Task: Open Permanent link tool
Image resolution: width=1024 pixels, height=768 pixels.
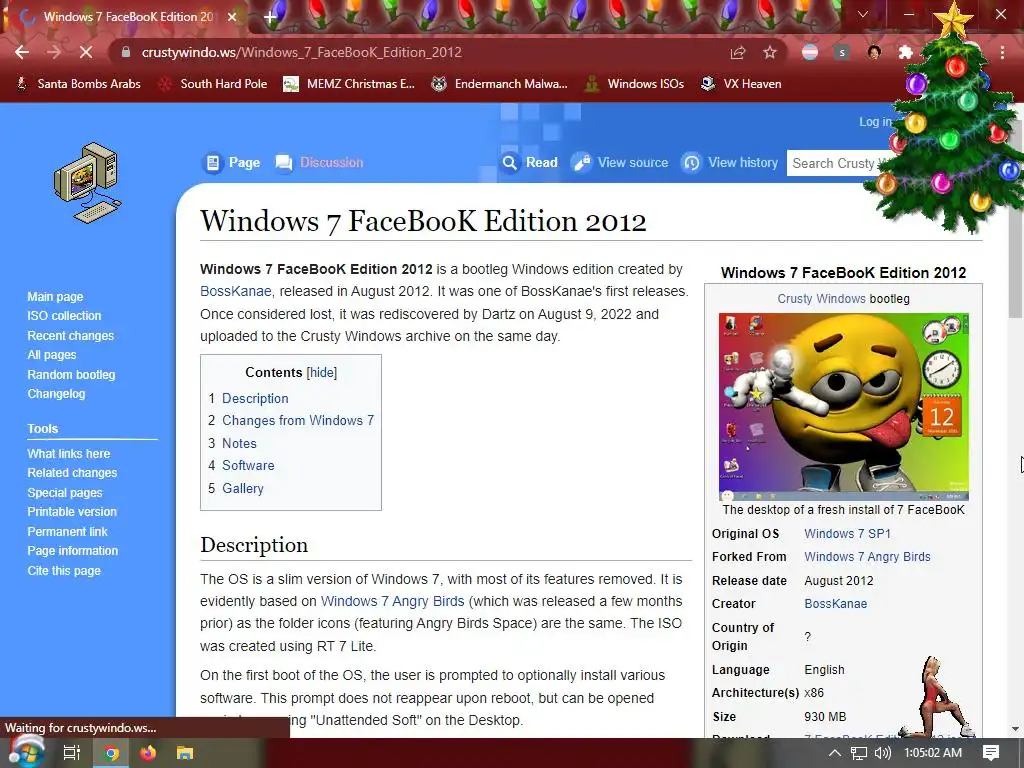Action: click(x=67, y=532)
